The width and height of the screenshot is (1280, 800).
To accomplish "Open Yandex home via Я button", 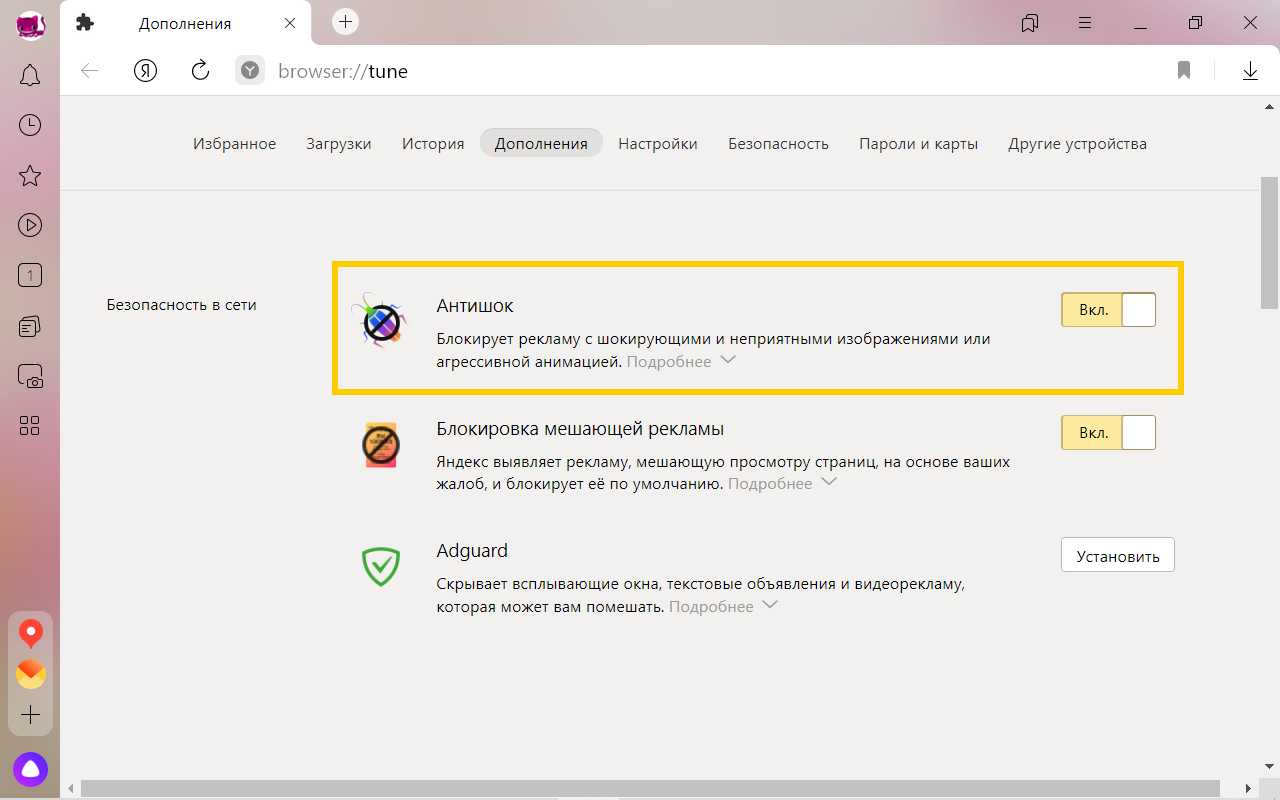I will click(146, 71).
